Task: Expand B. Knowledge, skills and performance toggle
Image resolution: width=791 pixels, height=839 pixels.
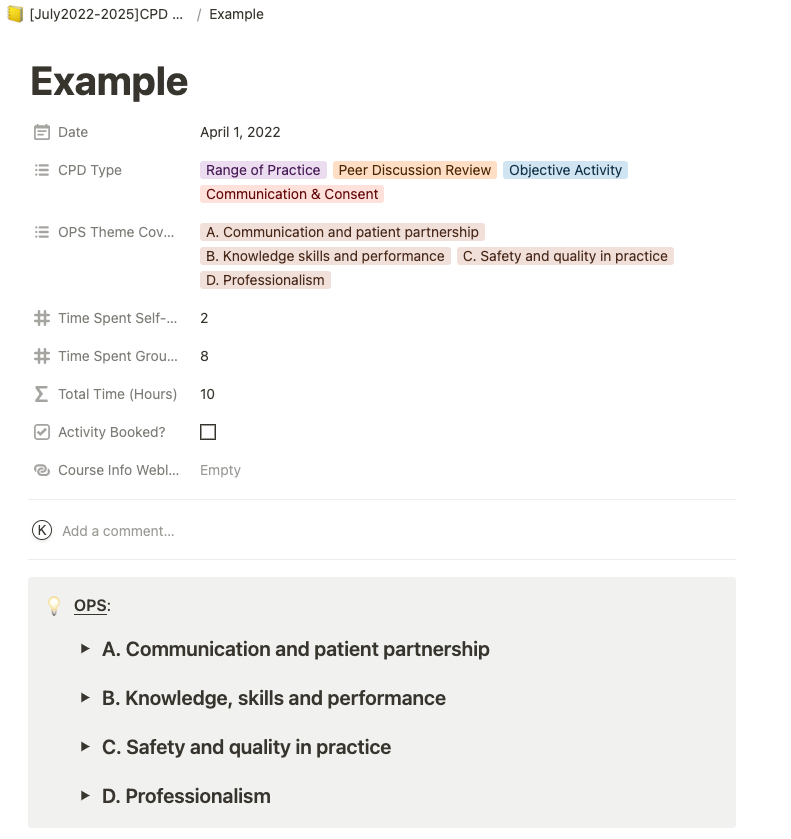Action: 85,698
